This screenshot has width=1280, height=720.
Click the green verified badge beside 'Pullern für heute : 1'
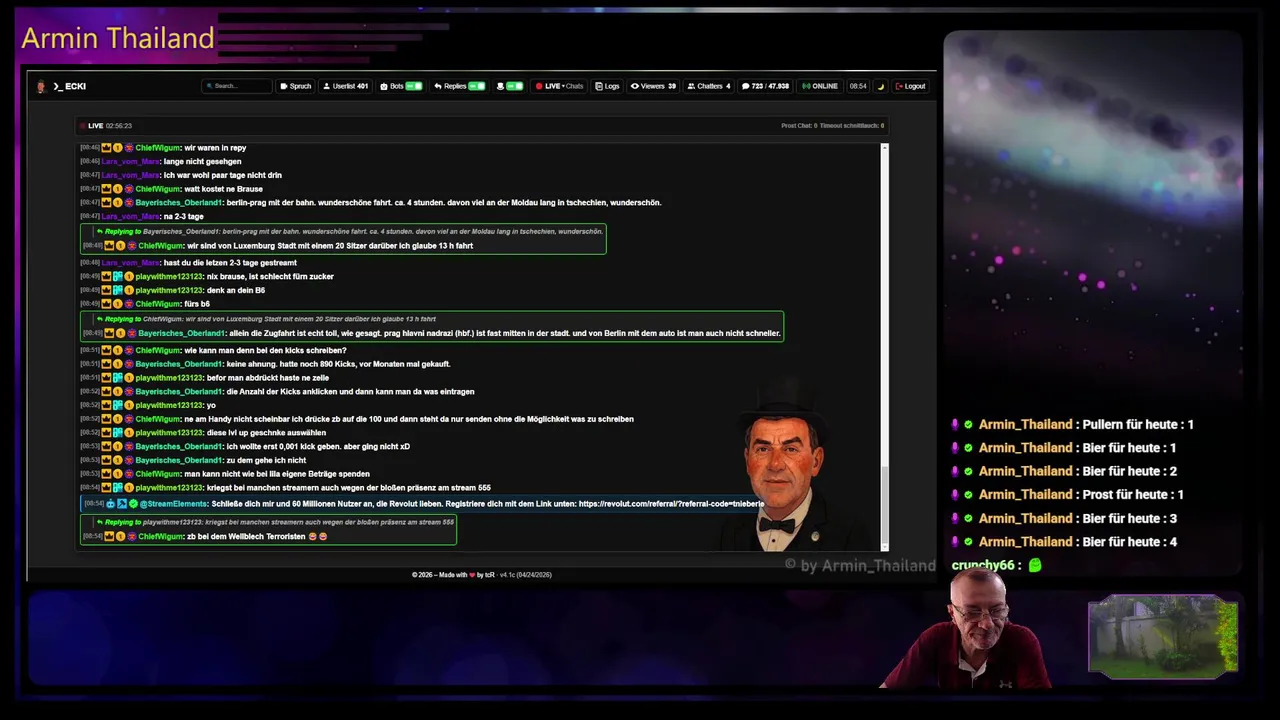tap(968, 425)
